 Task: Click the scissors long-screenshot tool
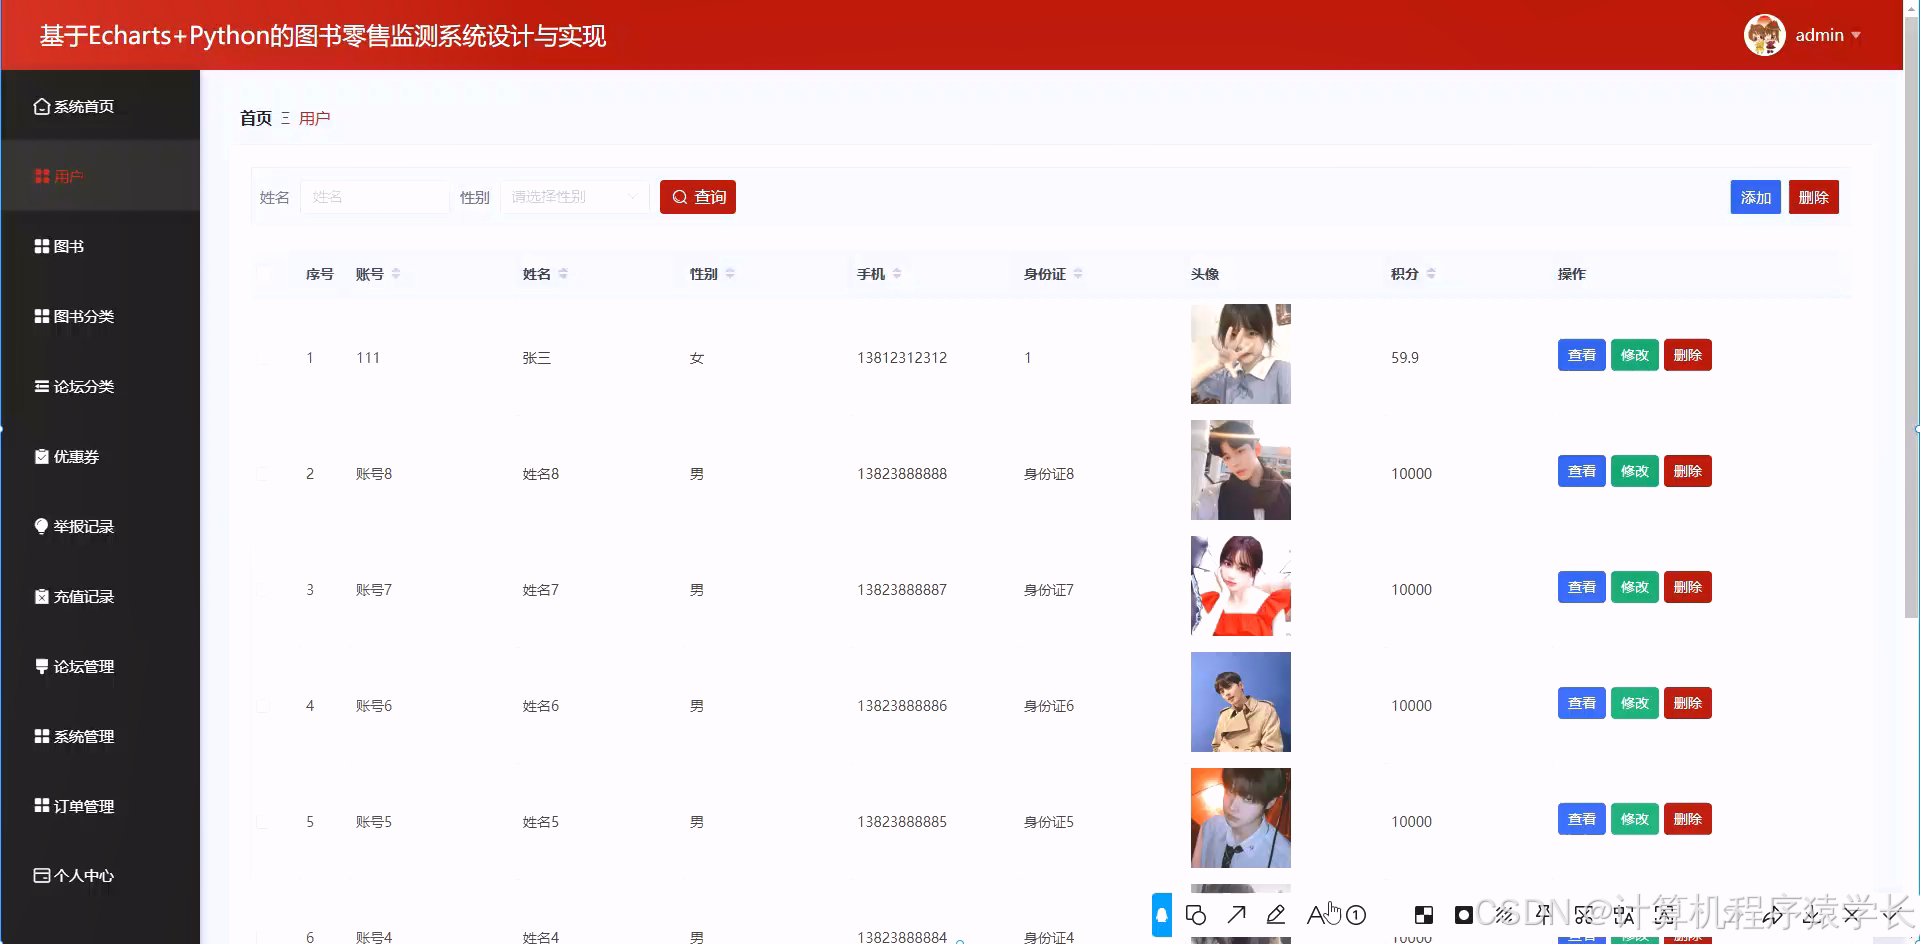pos(1584,915)
